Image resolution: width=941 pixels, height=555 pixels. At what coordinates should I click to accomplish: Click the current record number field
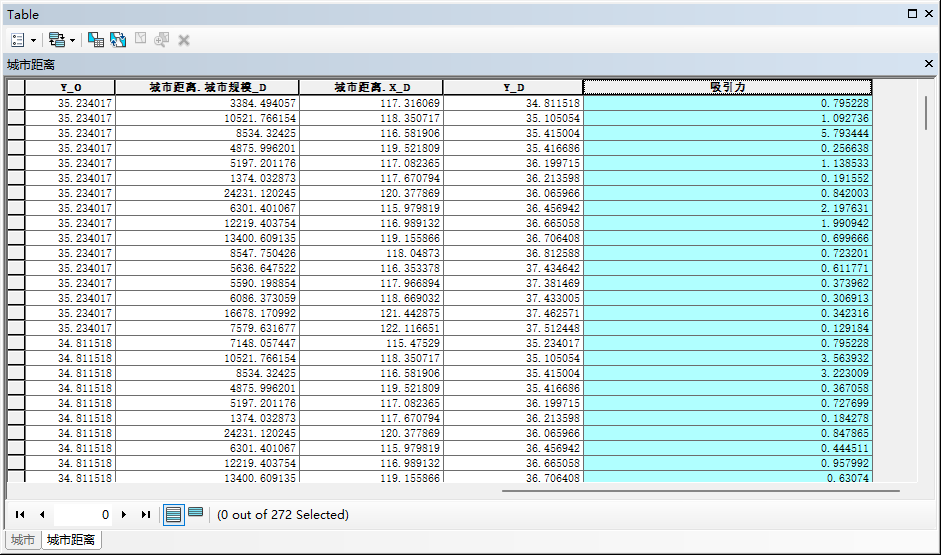pos(83,514)
